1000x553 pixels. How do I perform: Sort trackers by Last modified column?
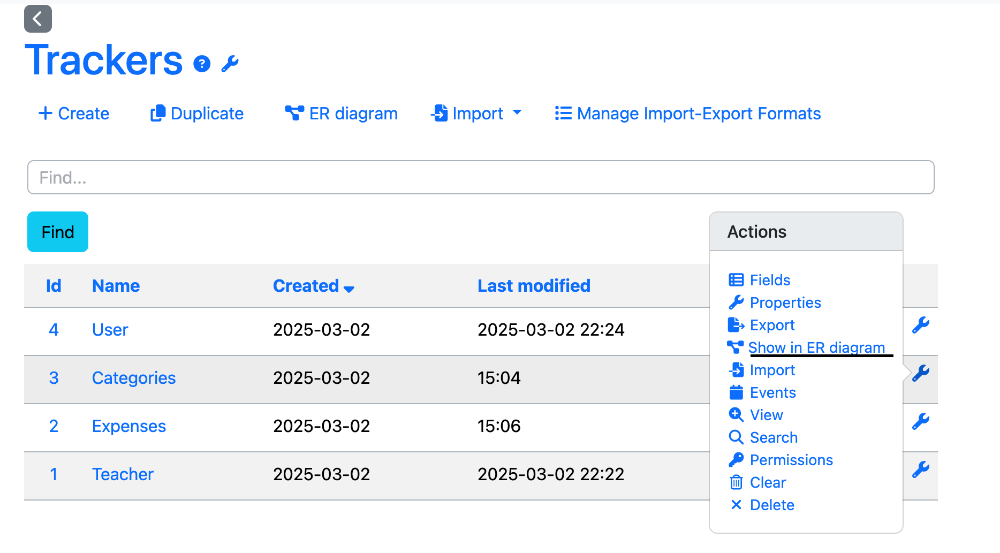(x=534, y=286)
